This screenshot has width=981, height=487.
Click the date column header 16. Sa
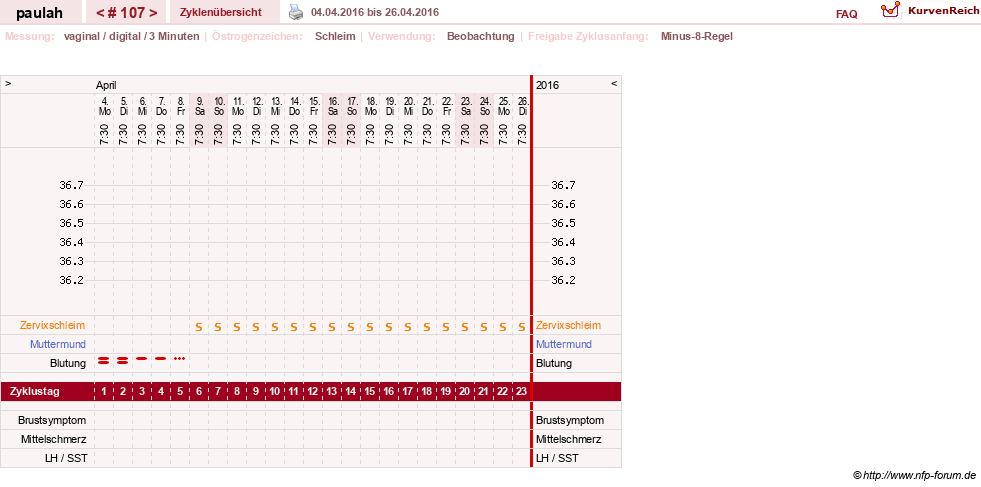pos(332,106)
